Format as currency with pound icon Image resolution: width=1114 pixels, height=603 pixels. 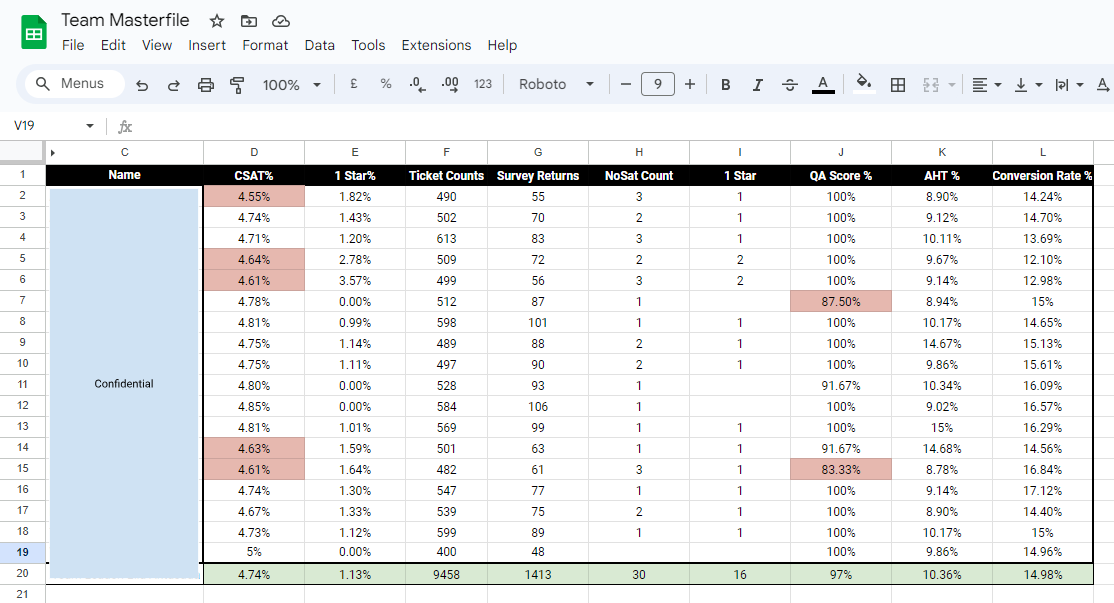tap(353, 84)
